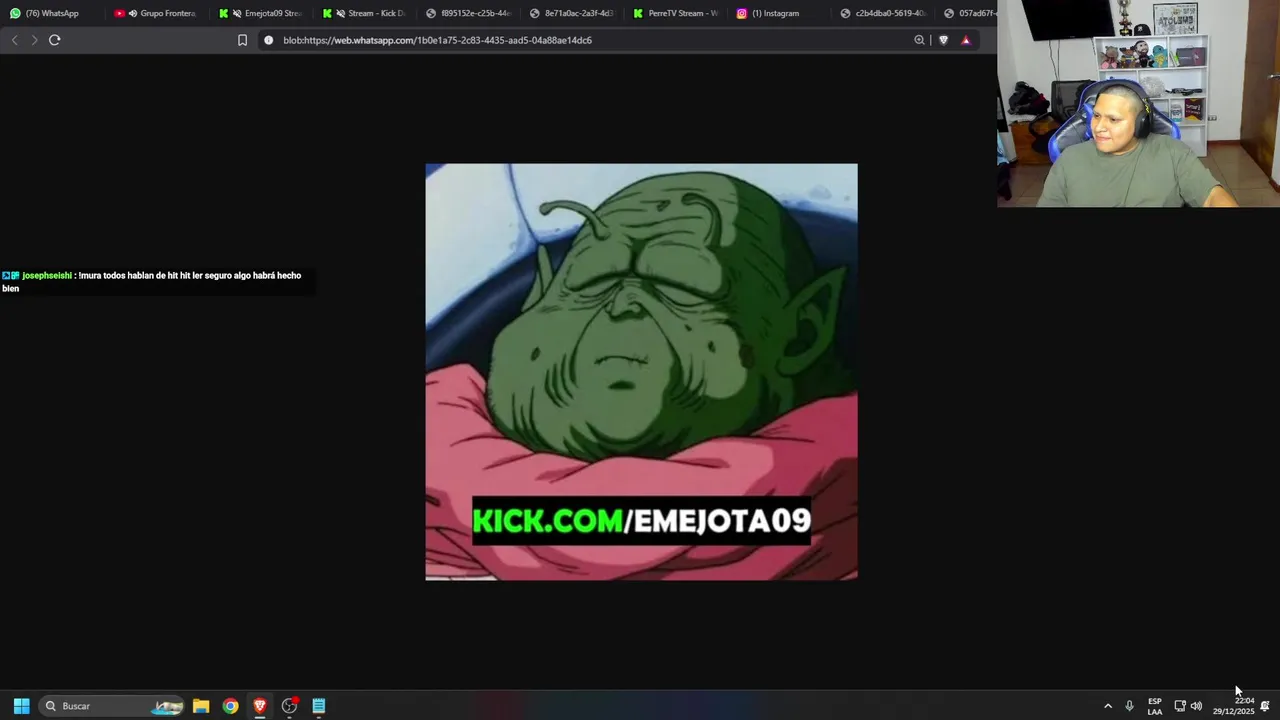Select the 057ad67f tab
Screen dimensions: 1280x720
pyautogui.click(x=968, y=13)
